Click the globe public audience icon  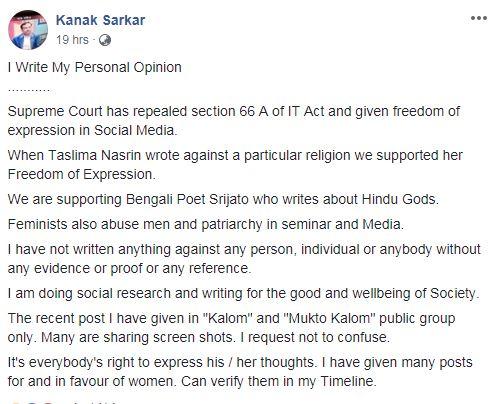pyautogui.click(x=105, y=40)
